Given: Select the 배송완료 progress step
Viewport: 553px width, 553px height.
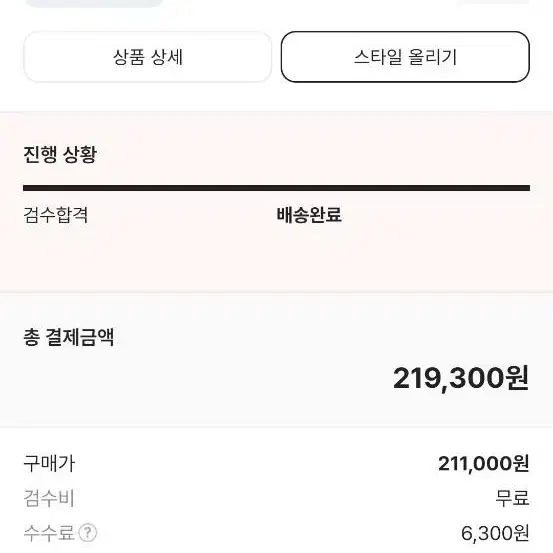Looking at the screenshot, I should [x=309, y=215].
